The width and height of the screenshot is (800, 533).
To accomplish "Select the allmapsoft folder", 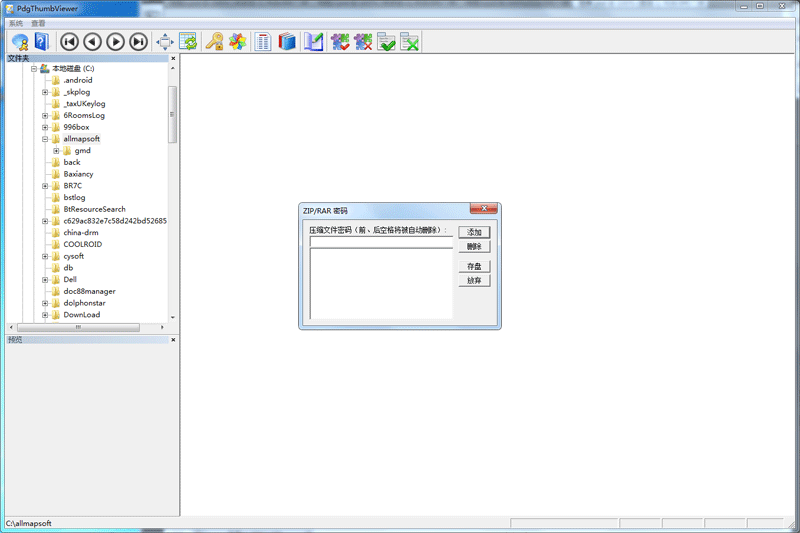I will pyautogui.click(x=82, y=139).
